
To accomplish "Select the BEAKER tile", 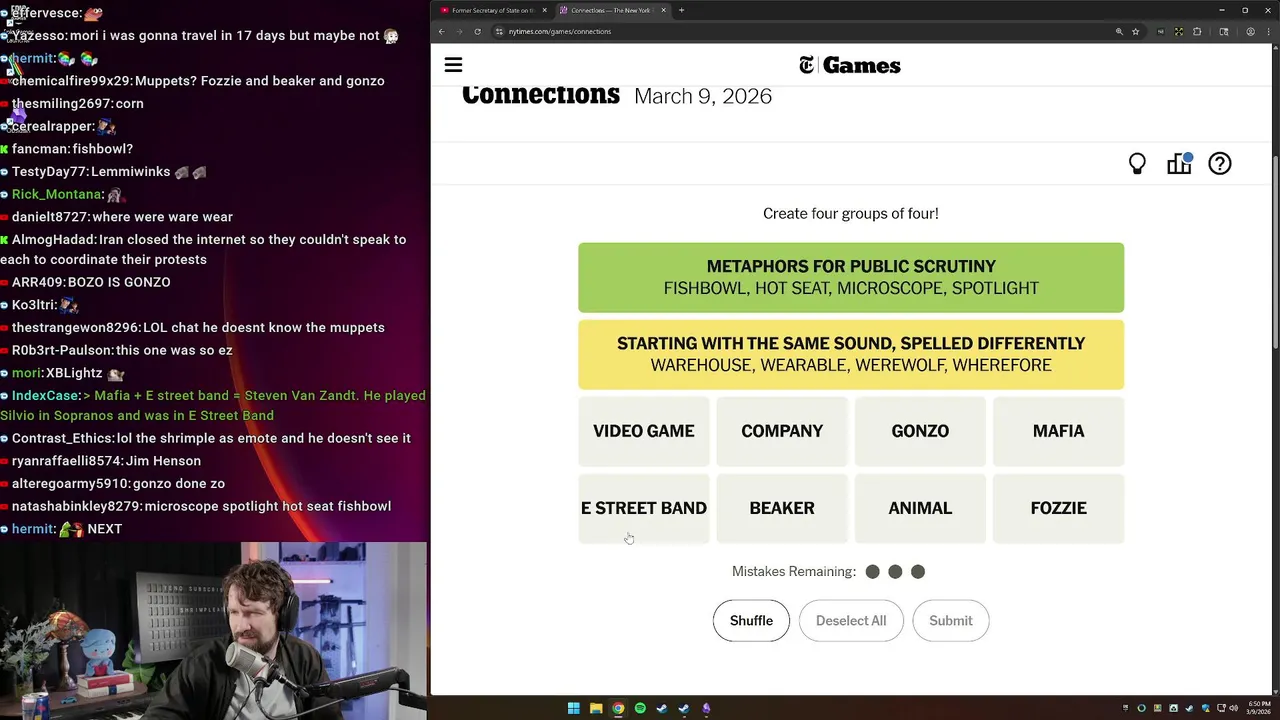I will (782, 508).
